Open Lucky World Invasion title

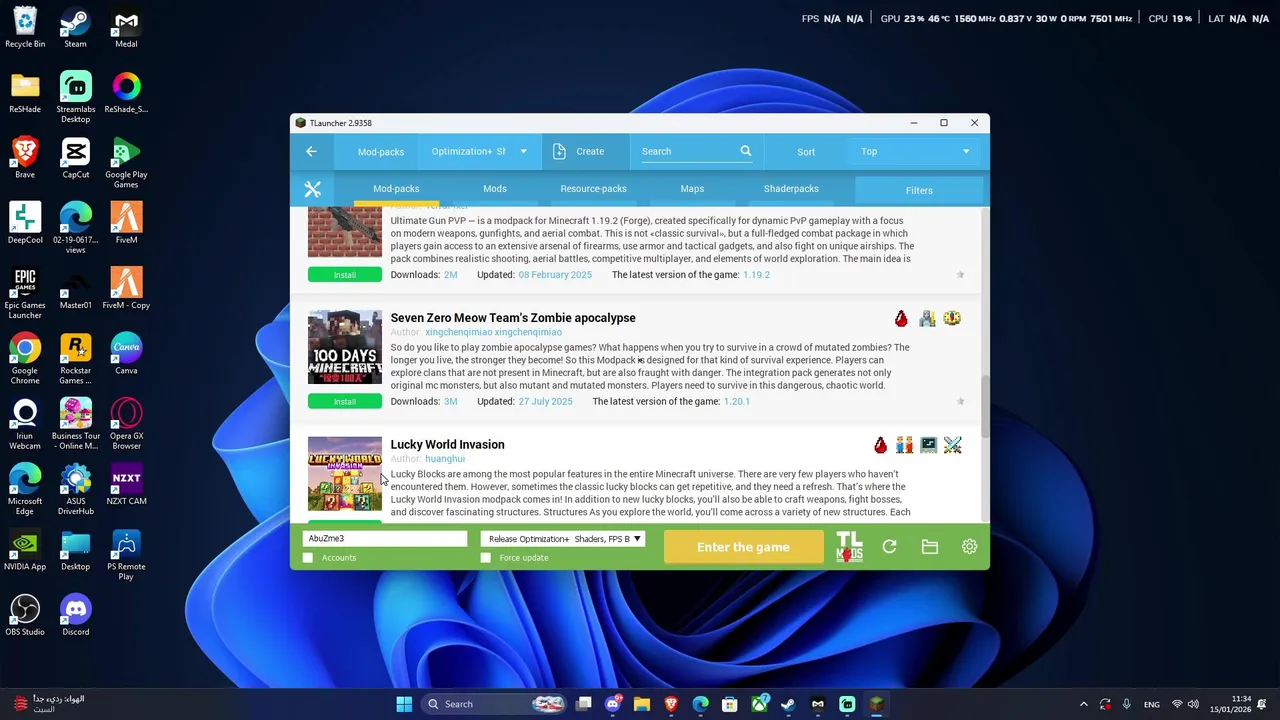click(447, 445)
